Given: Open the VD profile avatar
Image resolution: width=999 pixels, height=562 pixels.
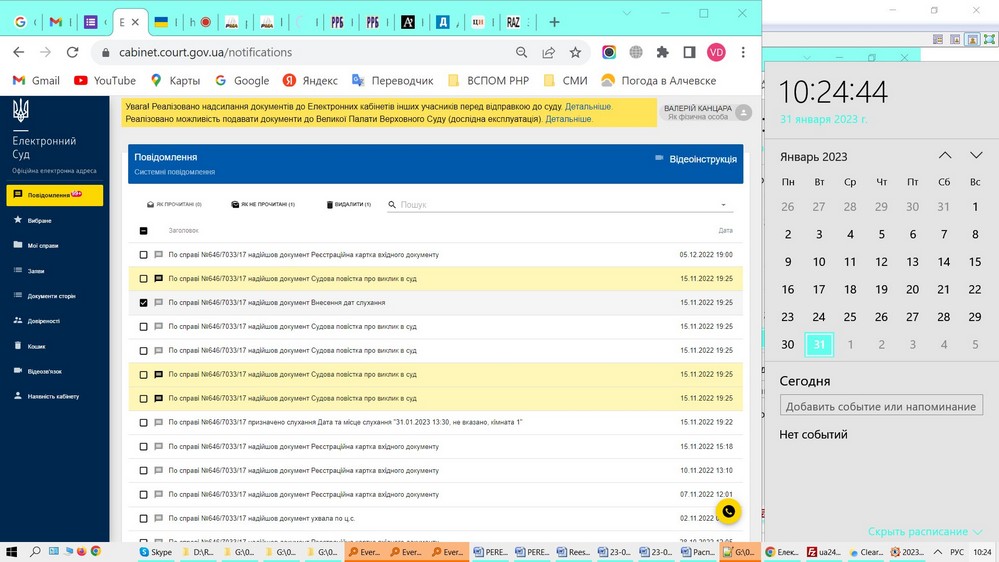Looking at the screenshot, I should pyautogui.click(x=716, y=52).
